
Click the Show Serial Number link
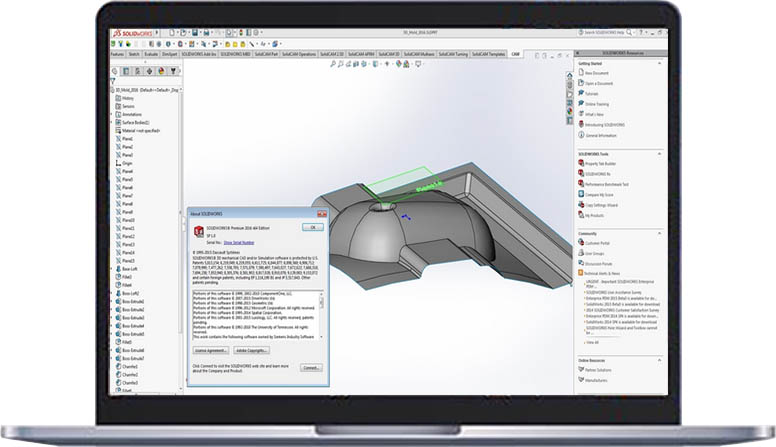coord(239,243)
